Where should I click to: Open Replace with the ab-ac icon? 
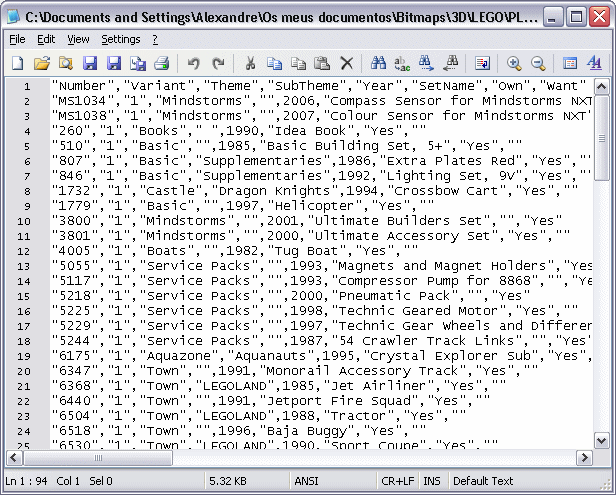402,63
